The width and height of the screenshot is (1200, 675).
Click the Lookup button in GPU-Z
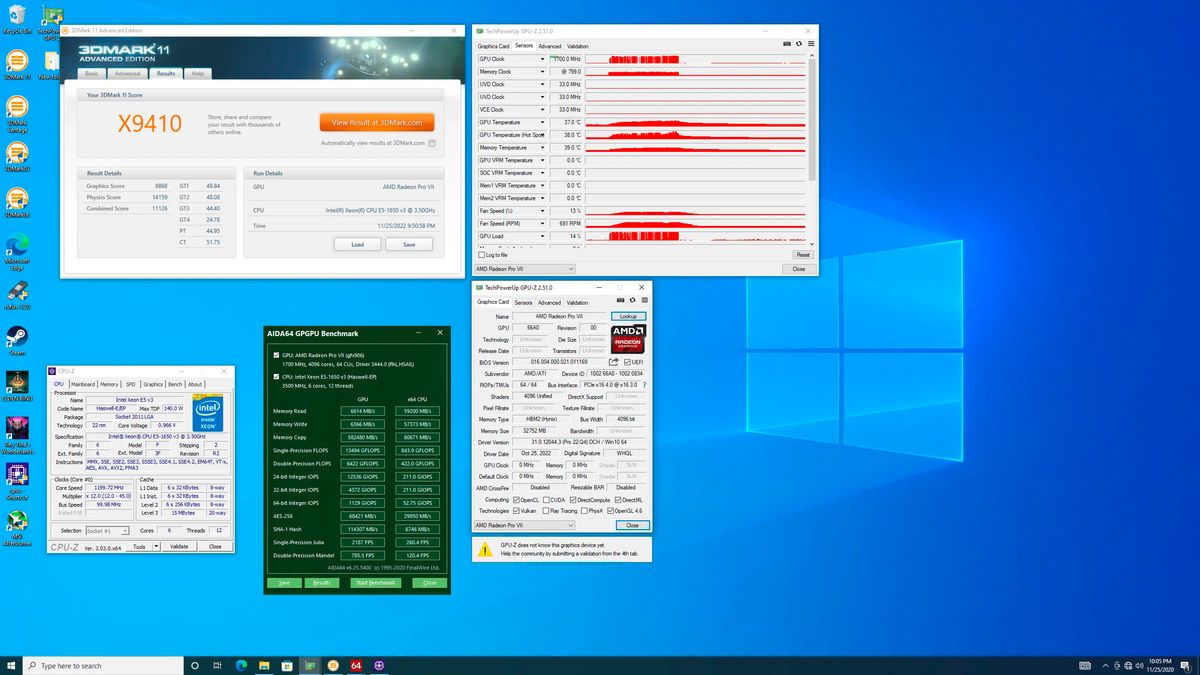tap(628, 316)
